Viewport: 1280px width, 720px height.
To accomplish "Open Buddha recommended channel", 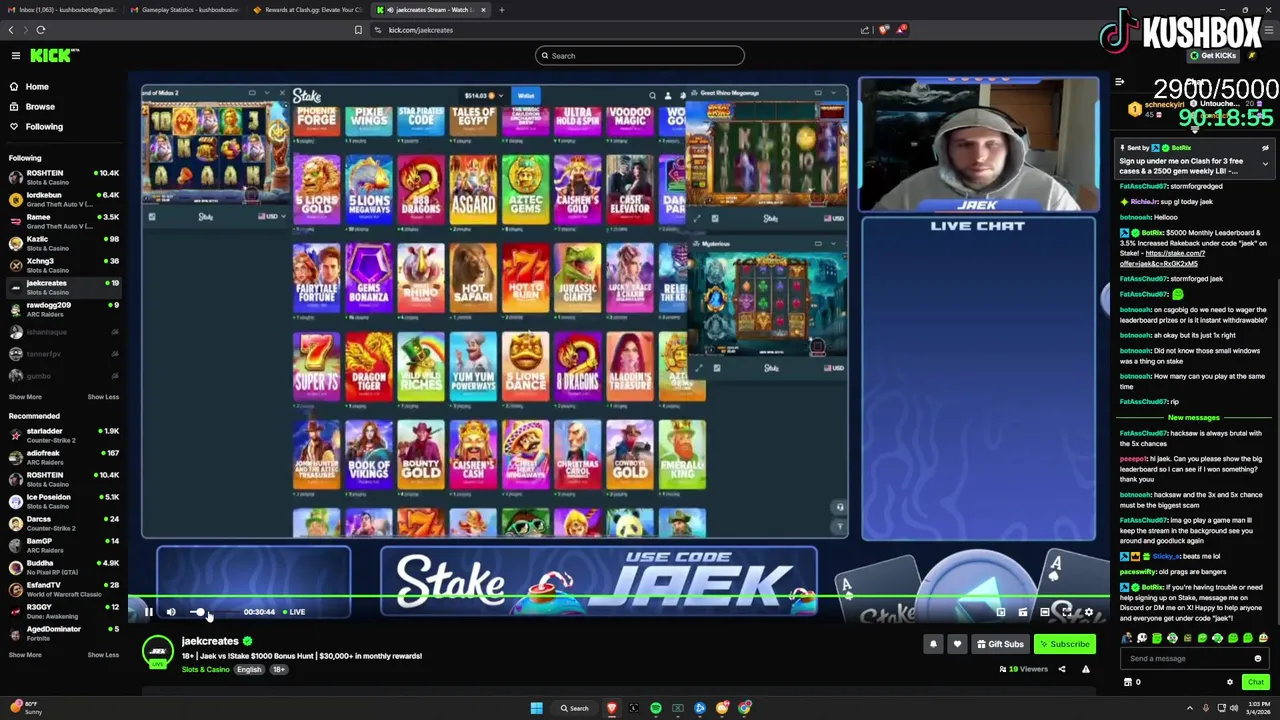I will pyautogui.click(x=62, y=567).
